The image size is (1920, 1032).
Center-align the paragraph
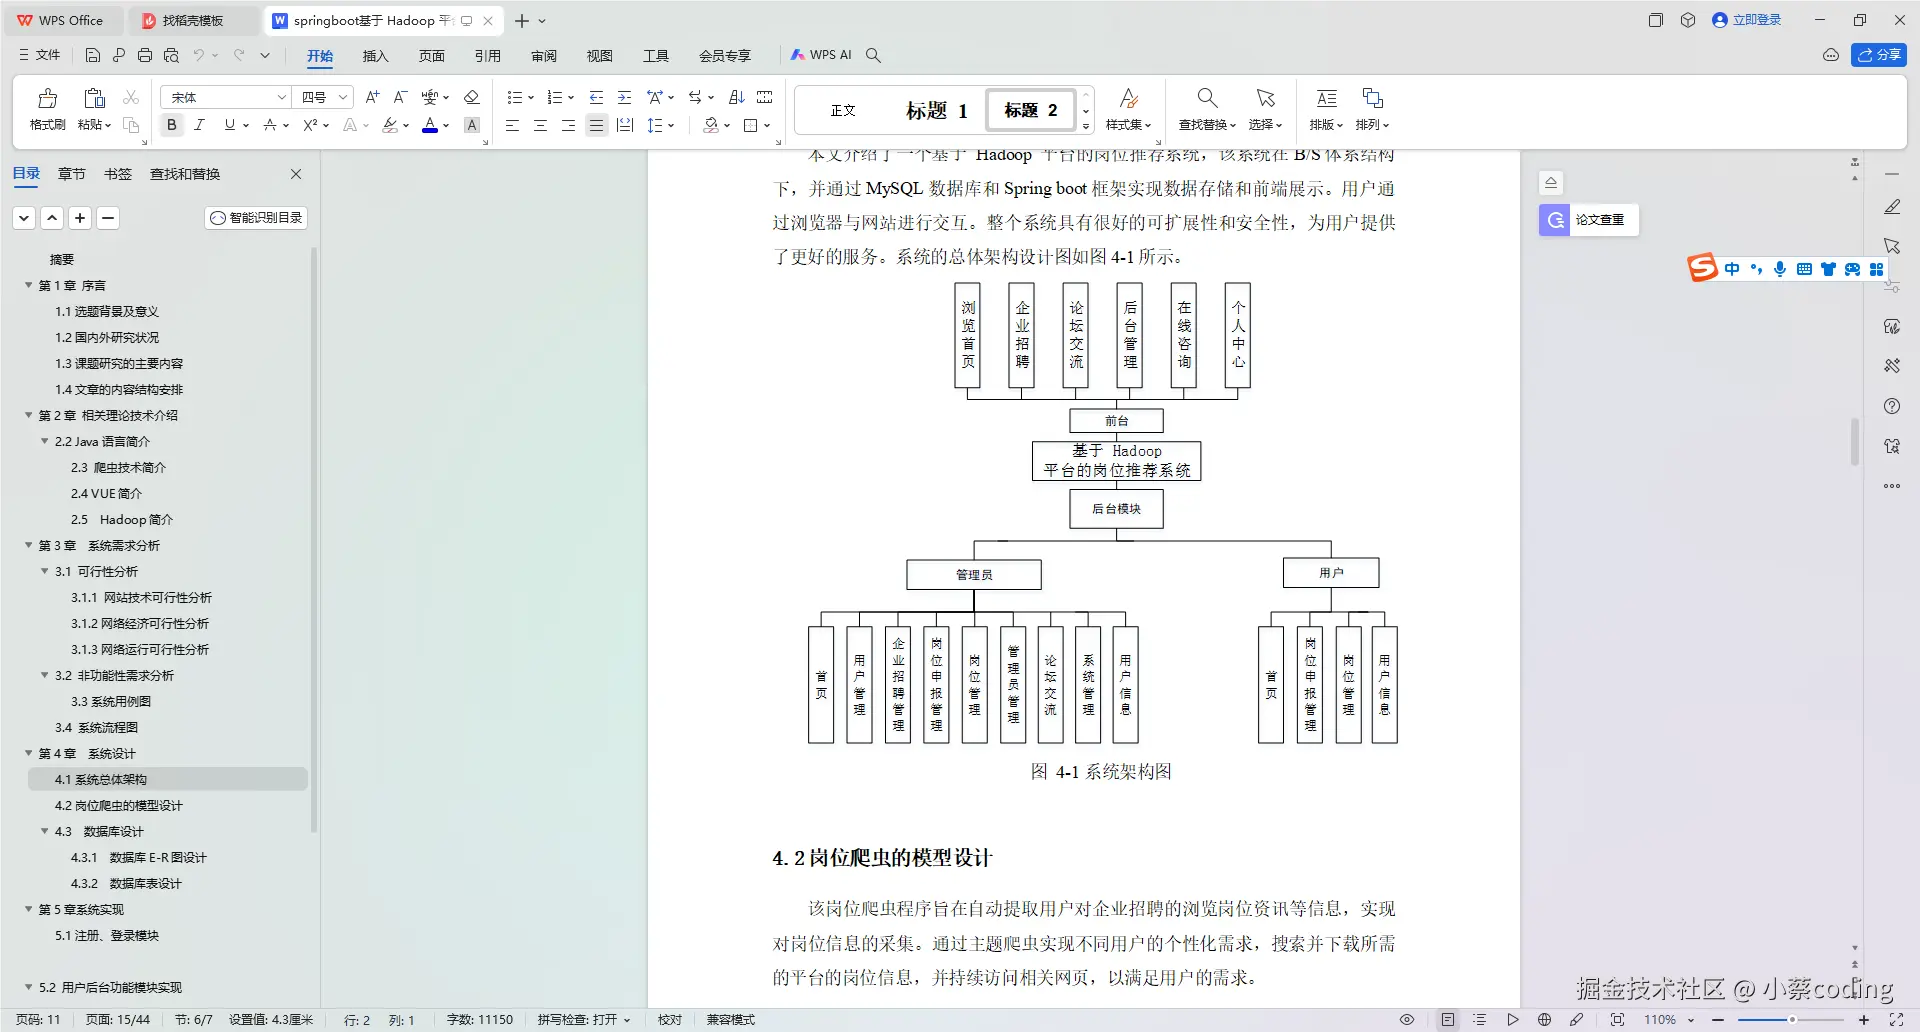[540, 125]
